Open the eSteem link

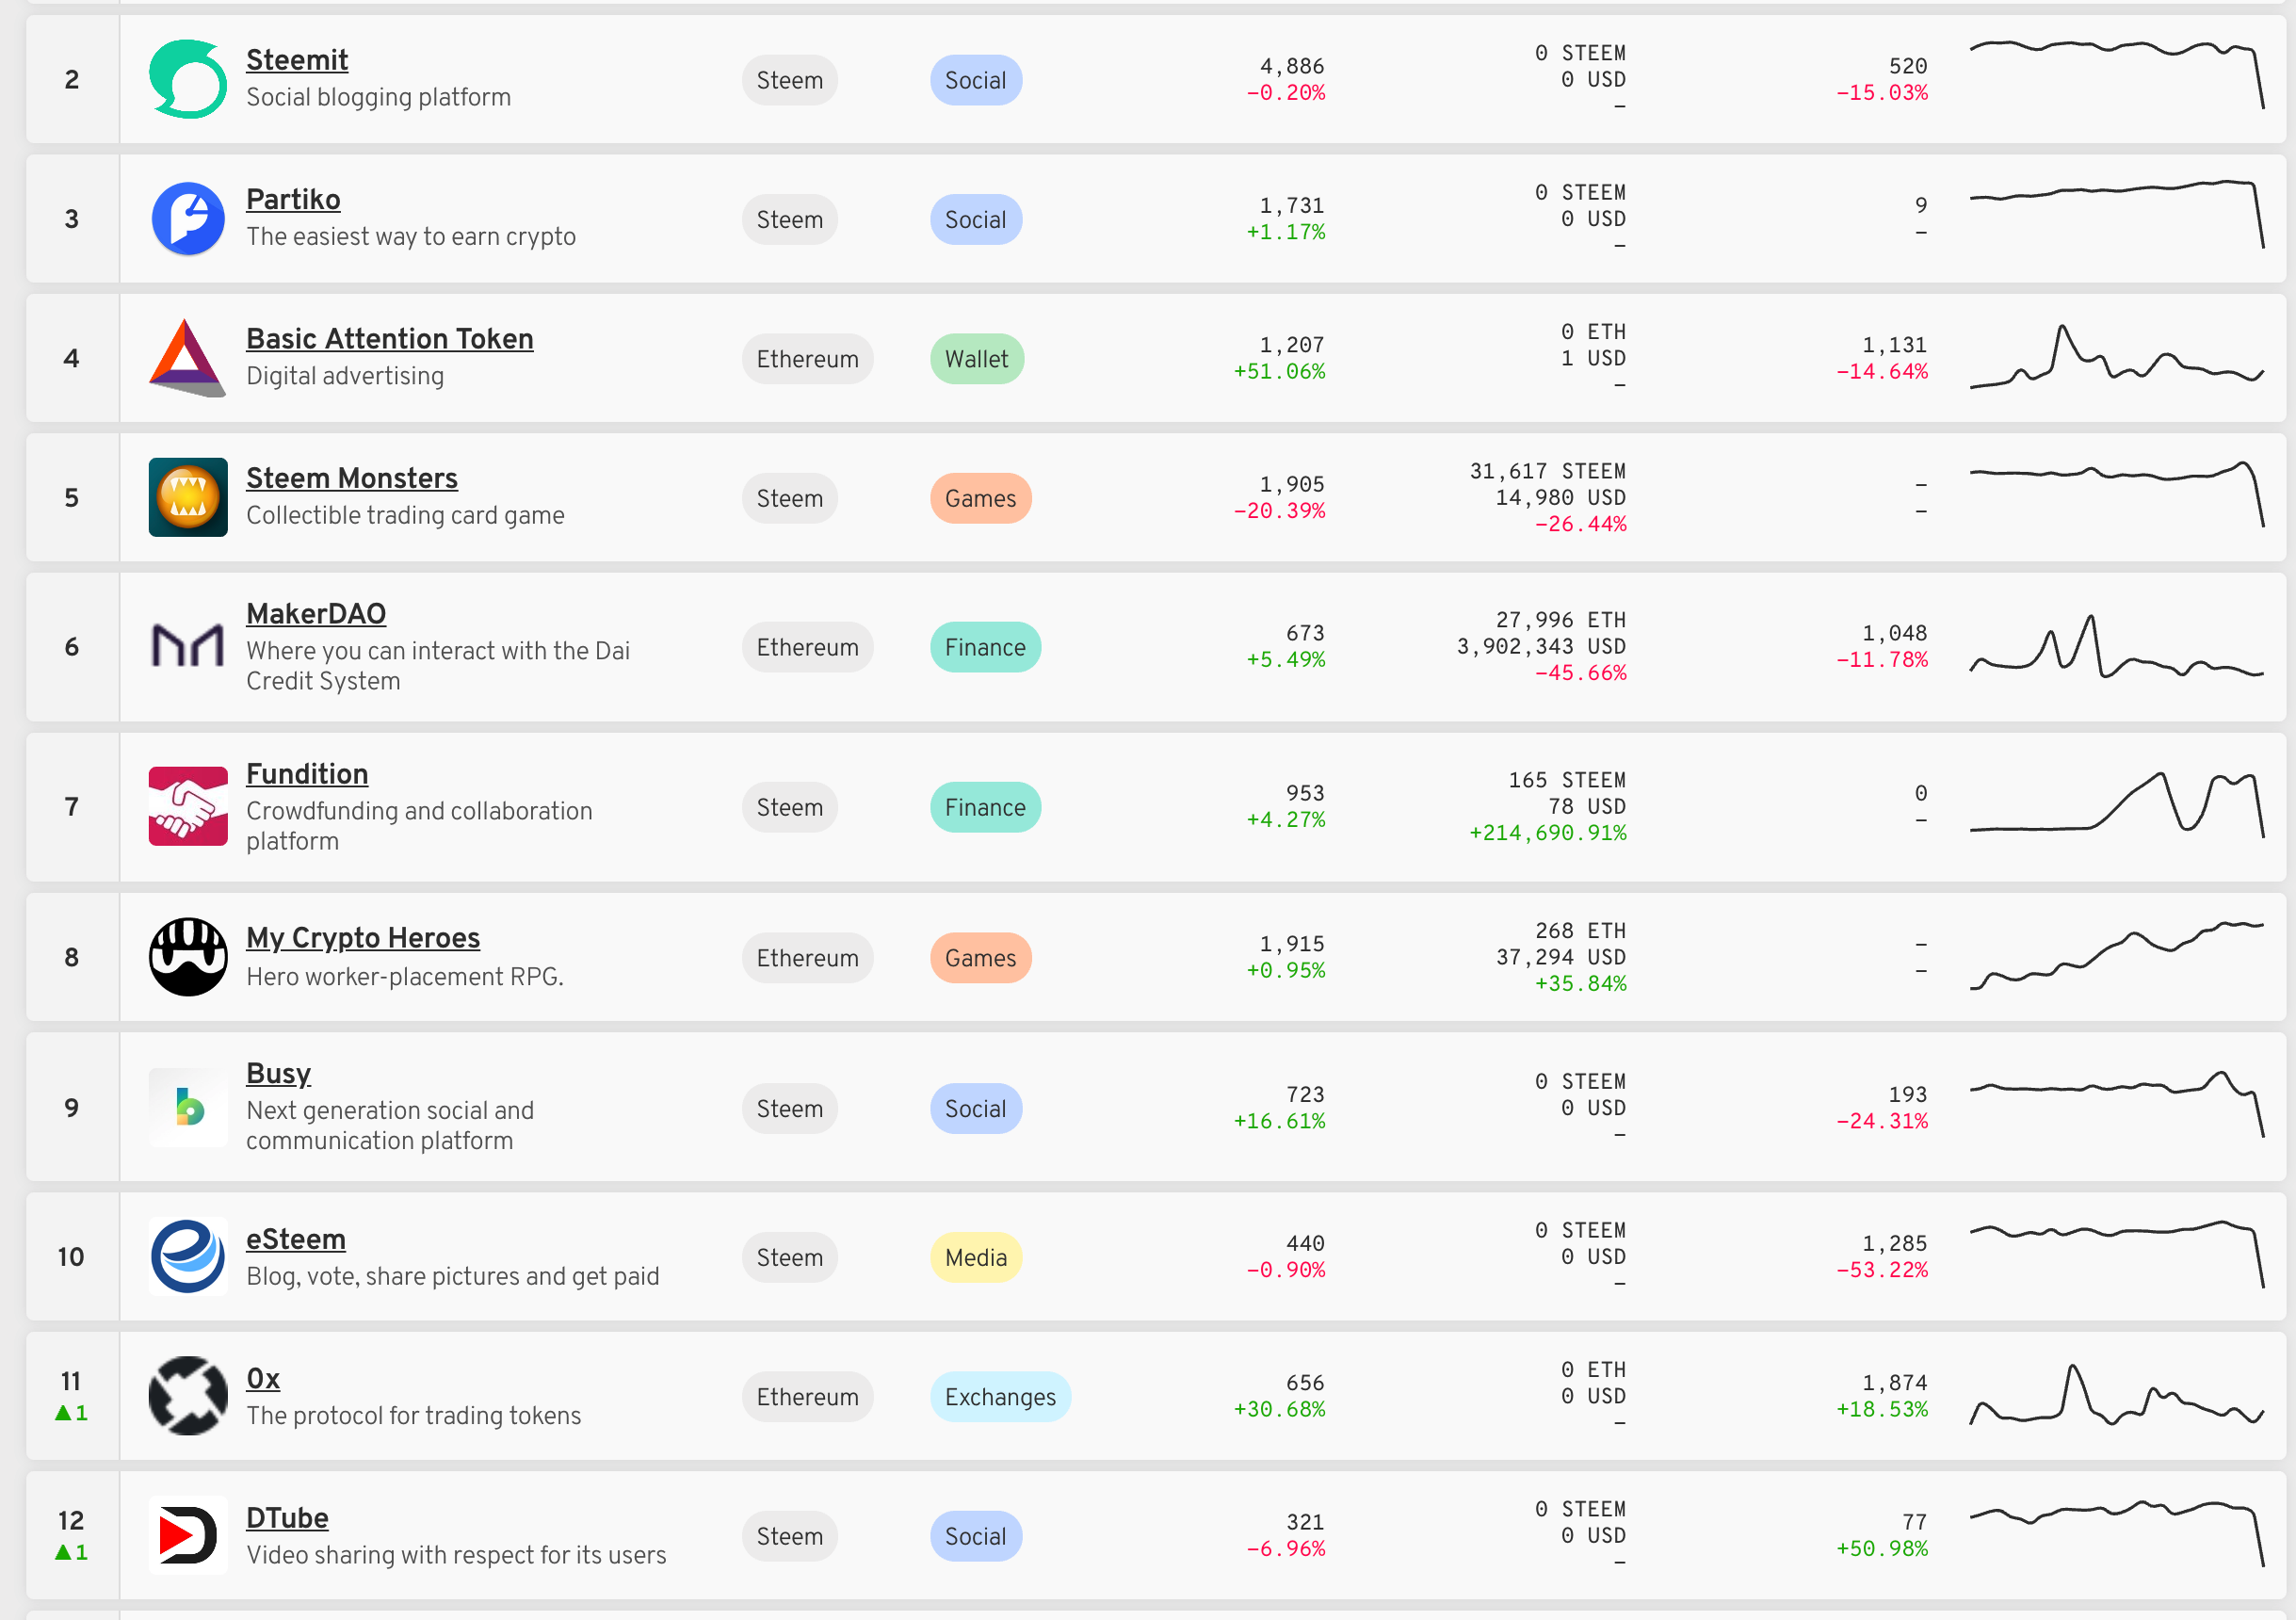(296, 1239)
